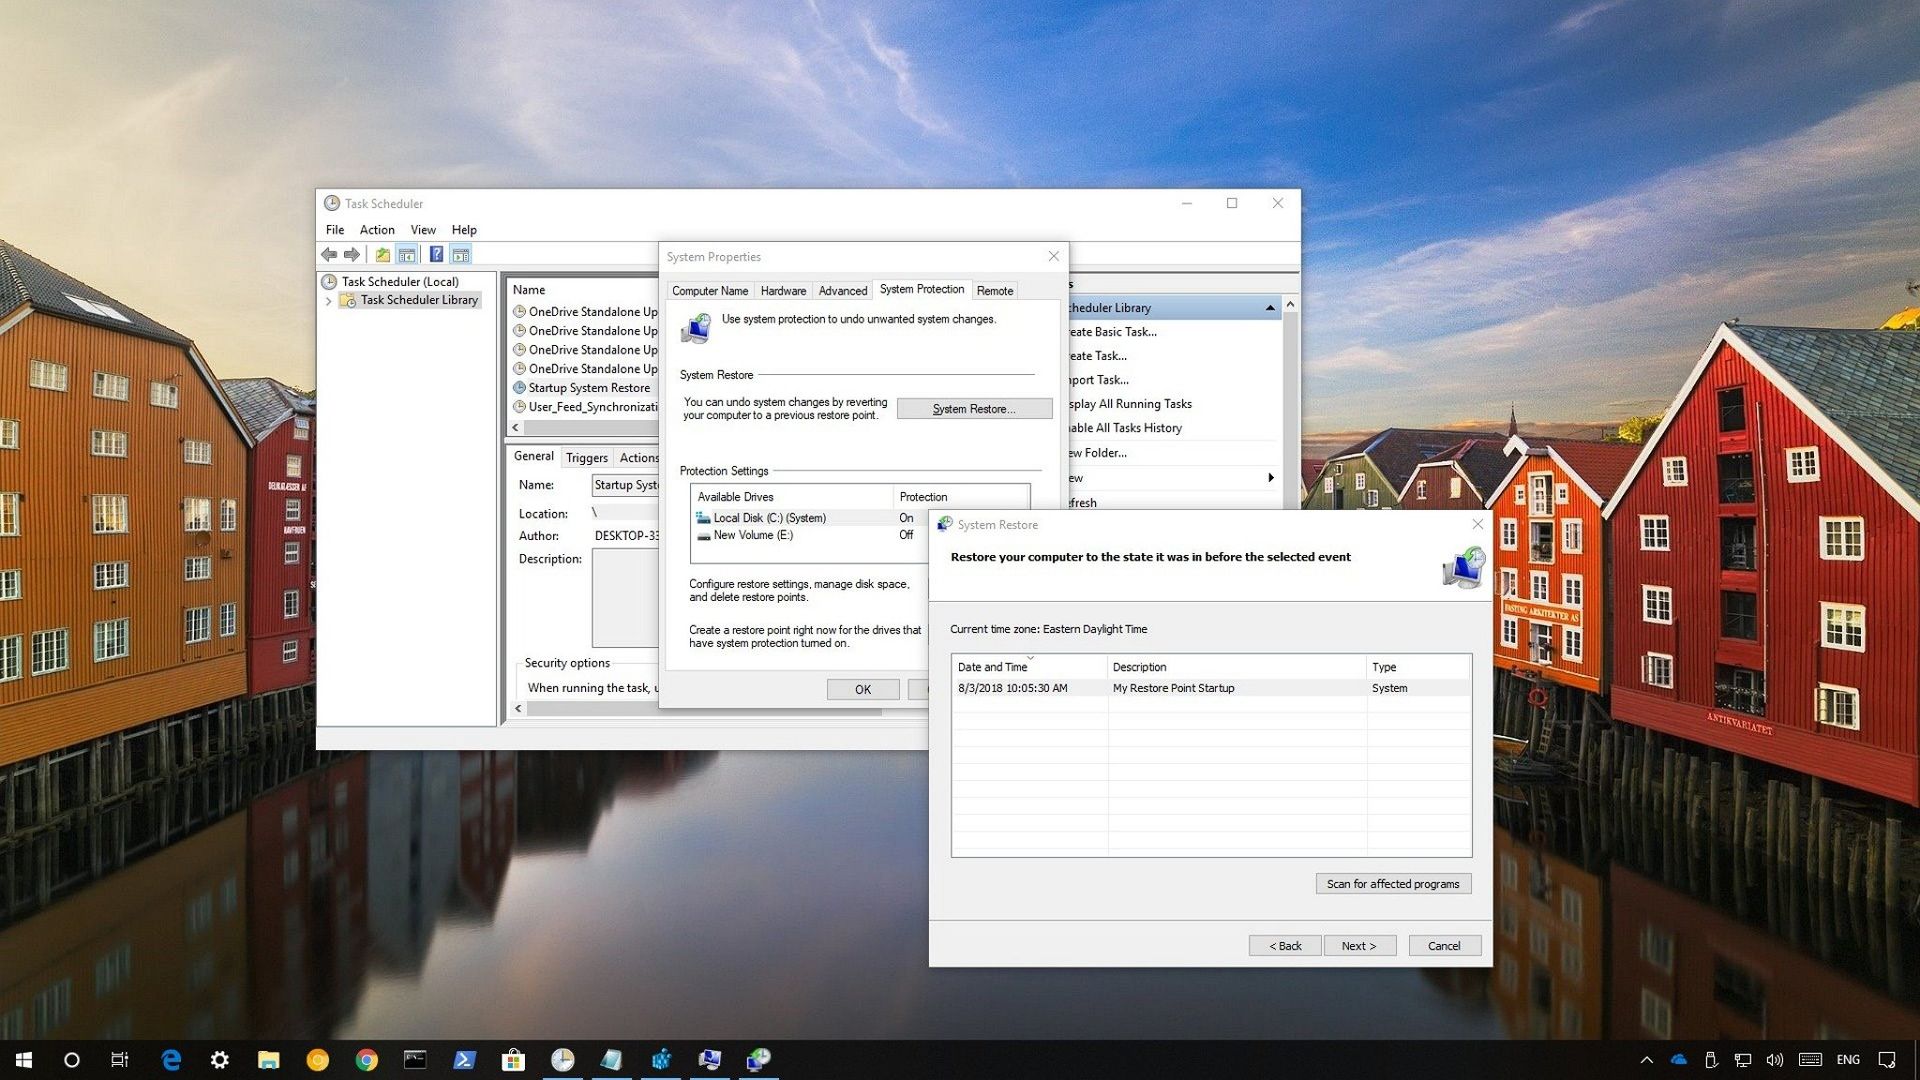Viewport: 1920px width, 1080px height.
Task: Open Help using the question-mark toolbar icon
Action: pos(437,254)
